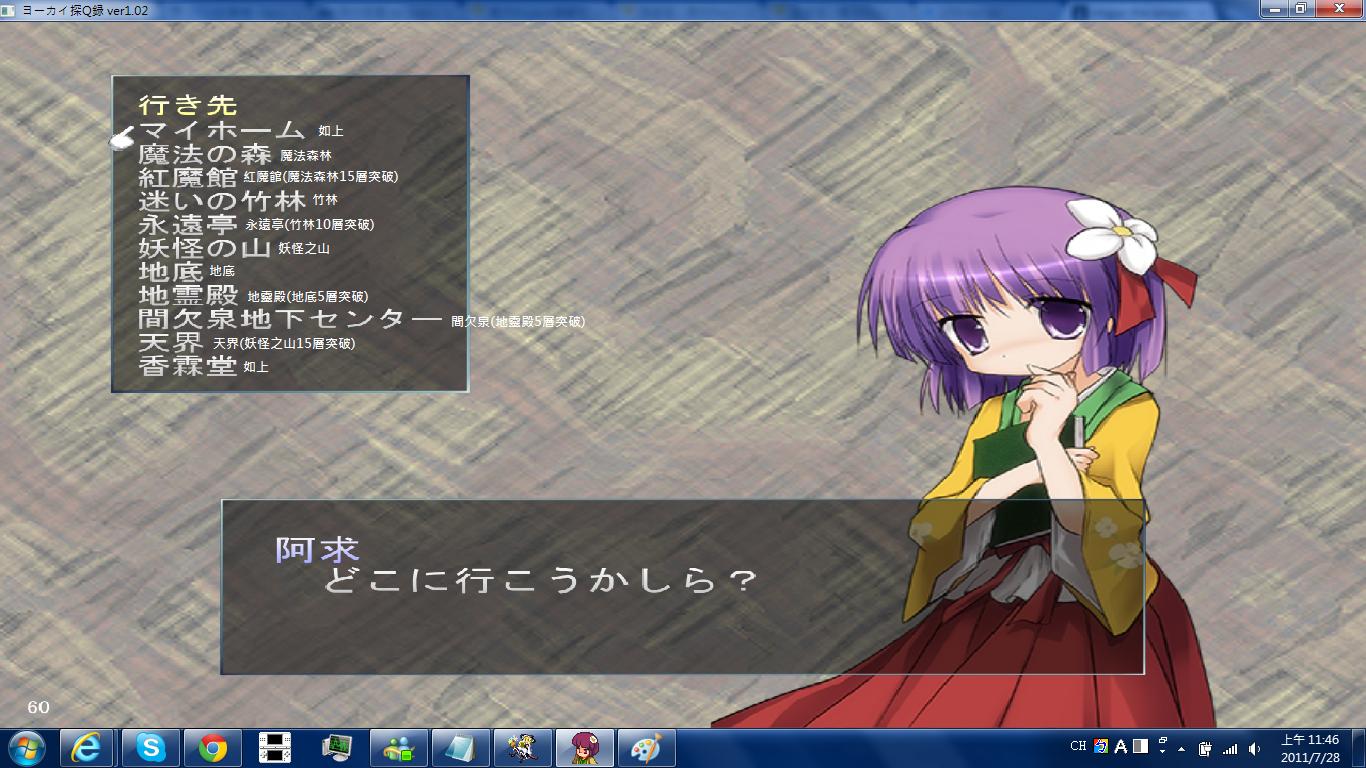Open the volume speaker icon
This screenshot has width=1366, height=768.
click(1255, 748)
